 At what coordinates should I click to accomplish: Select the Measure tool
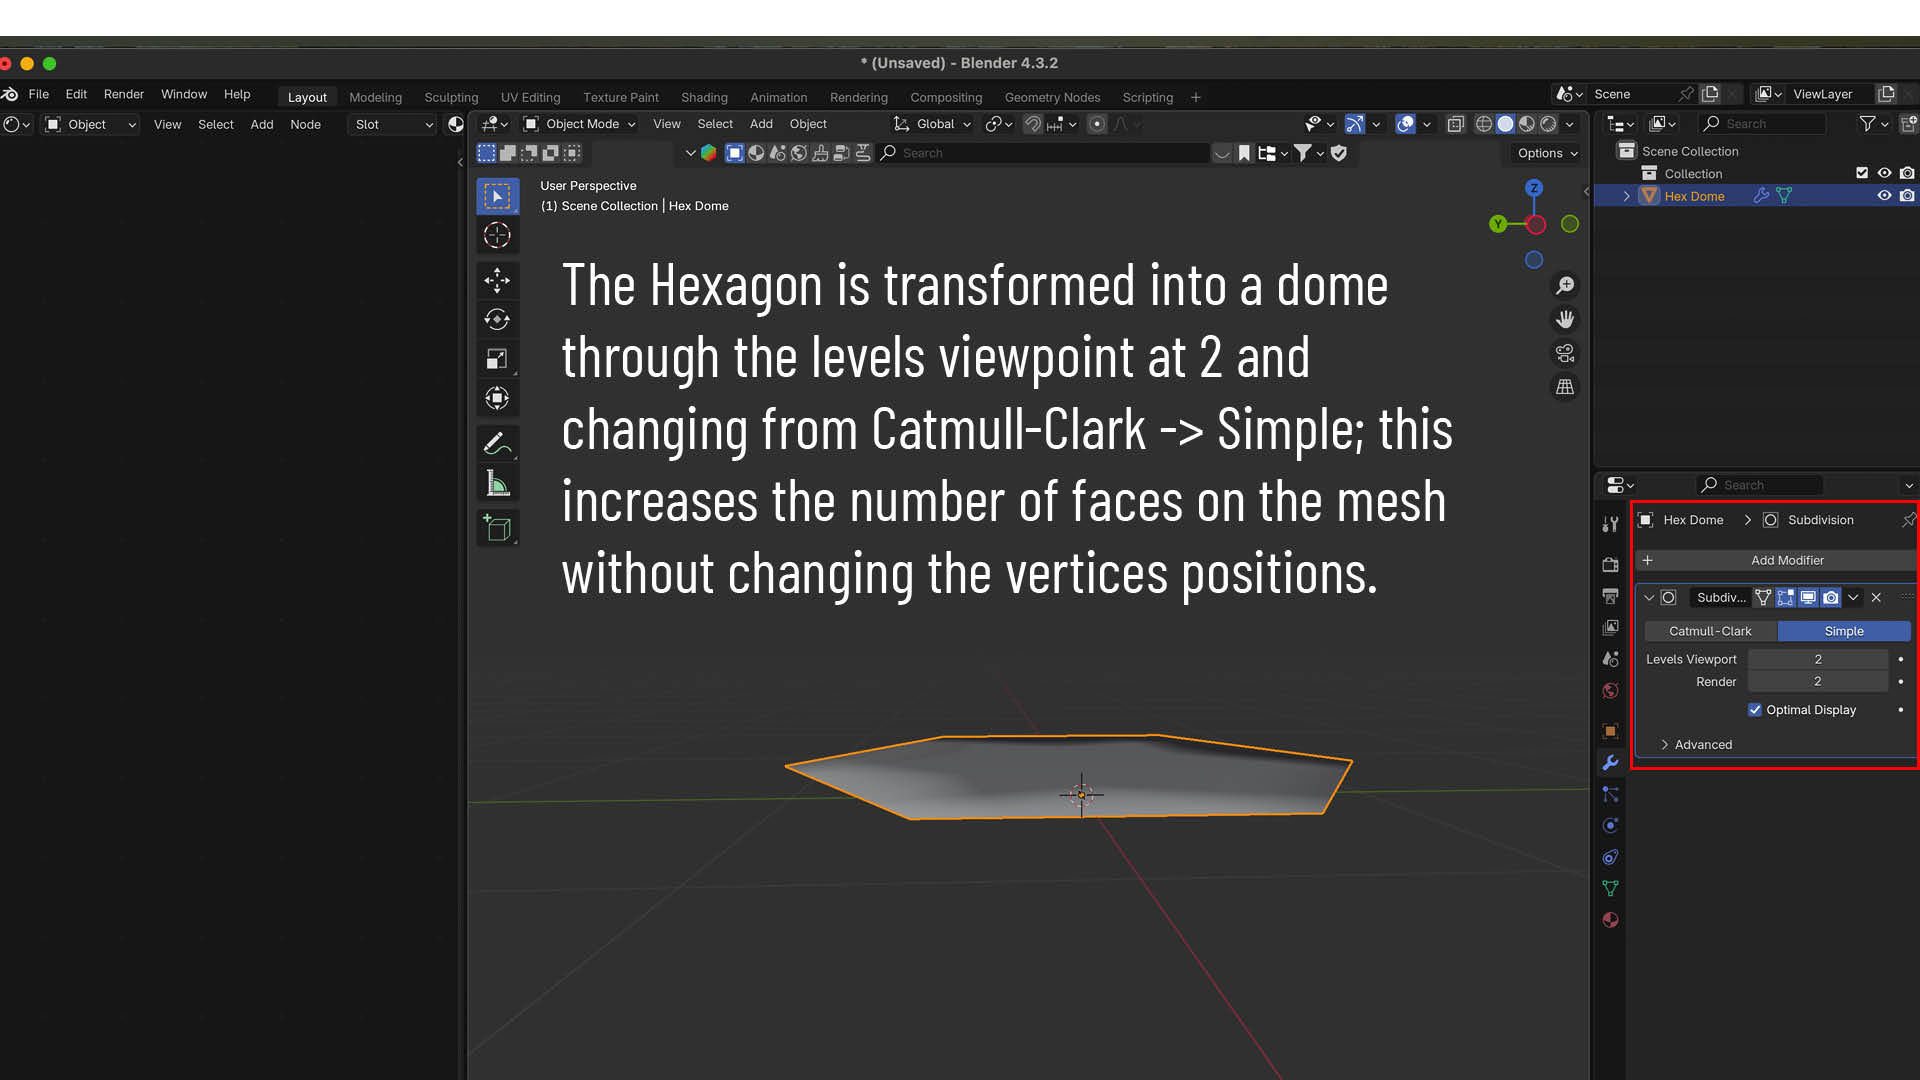coord(497,484)
